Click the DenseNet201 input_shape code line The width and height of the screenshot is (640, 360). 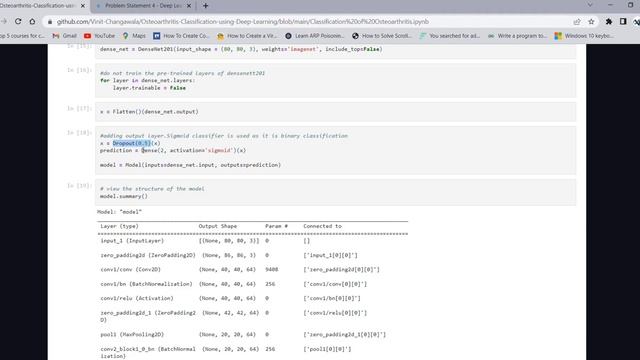click(x=241, y=49)
